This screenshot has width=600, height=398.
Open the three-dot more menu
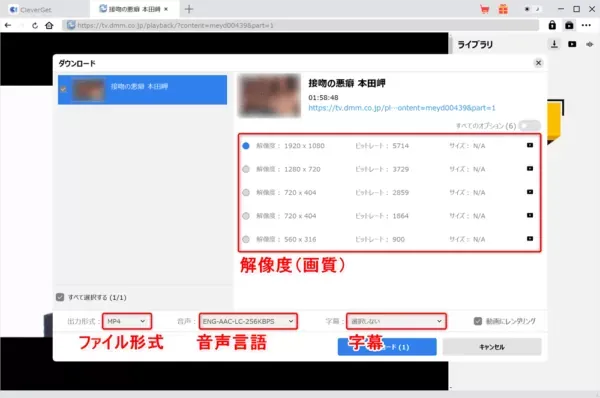(586, 25)
